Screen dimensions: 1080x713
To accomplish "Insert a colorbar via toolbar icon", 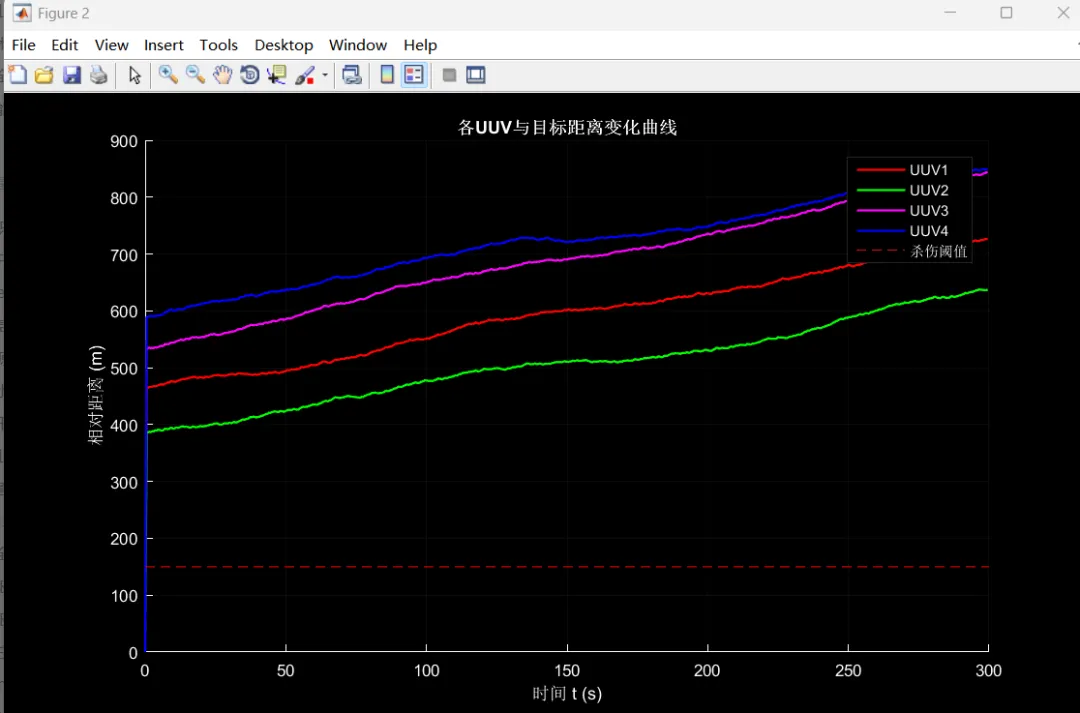I will tap(387, 74).
